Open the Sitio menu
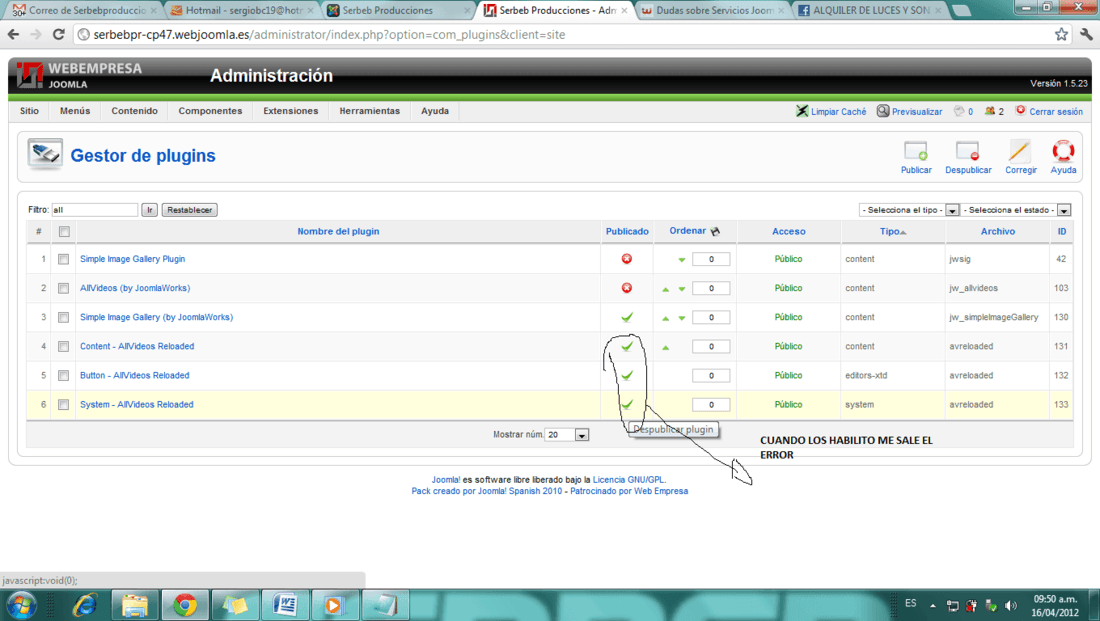The image size is (1100, 621). tap(29, 111)
